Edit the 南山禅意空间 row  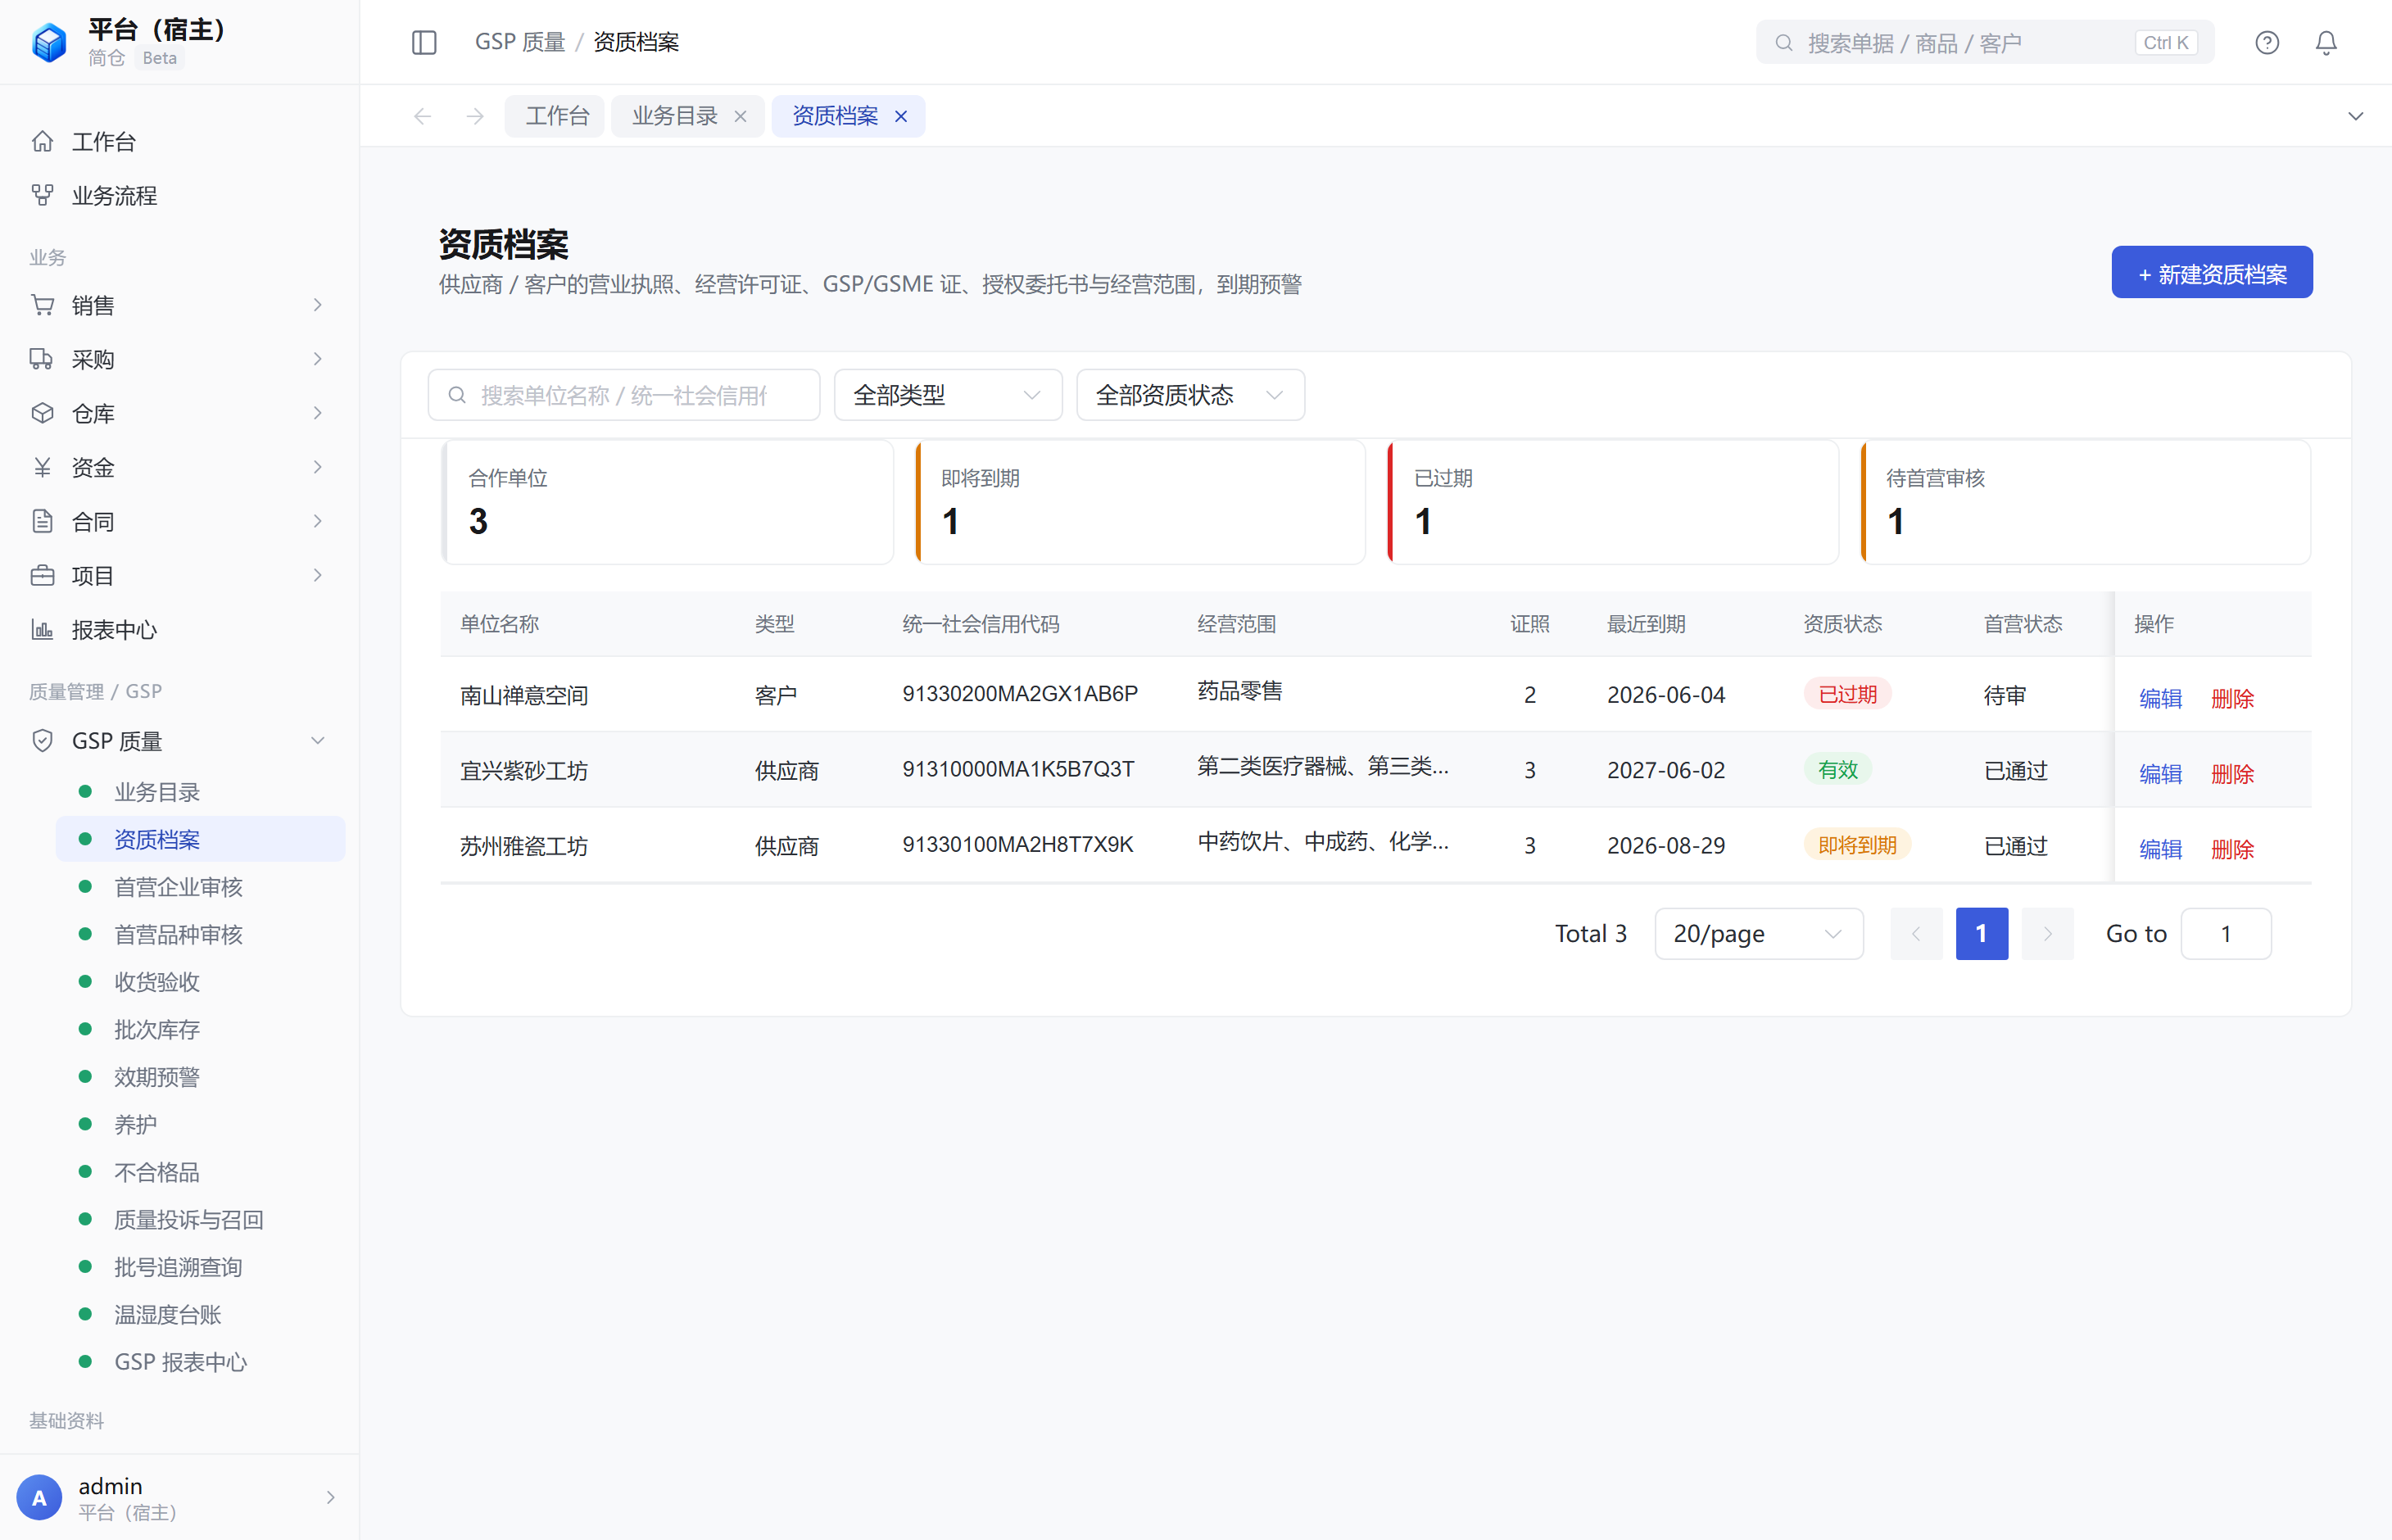point(2160,698)
